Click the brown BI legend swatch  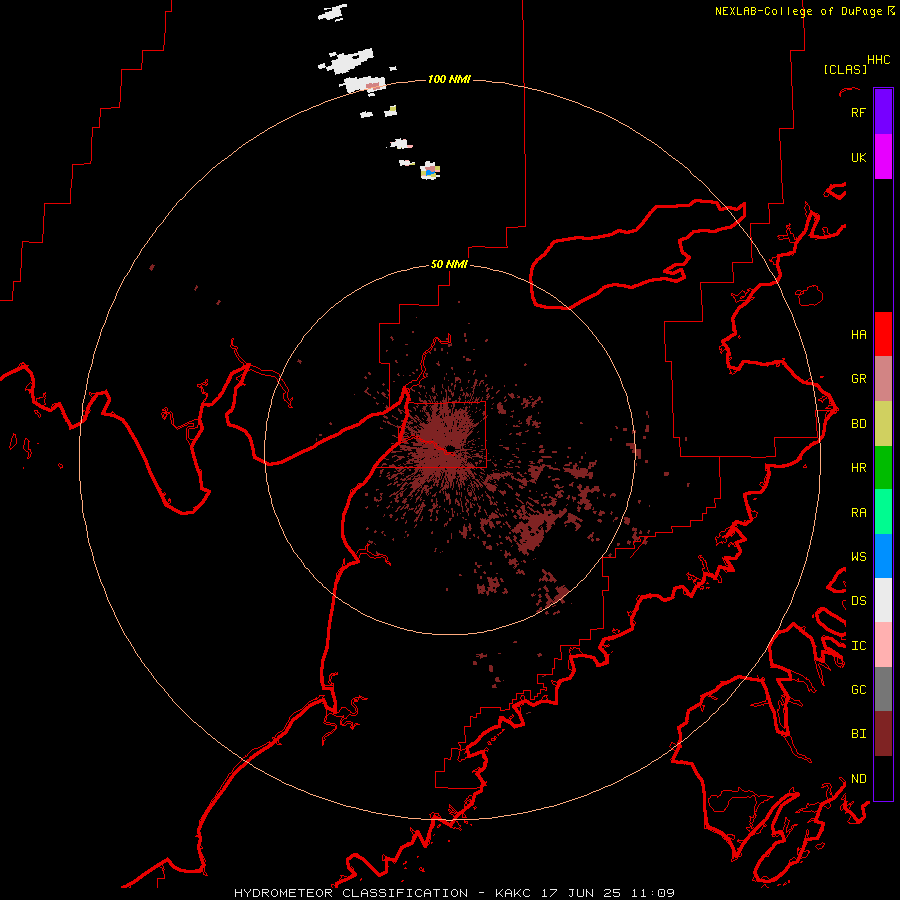coord(883,734)
